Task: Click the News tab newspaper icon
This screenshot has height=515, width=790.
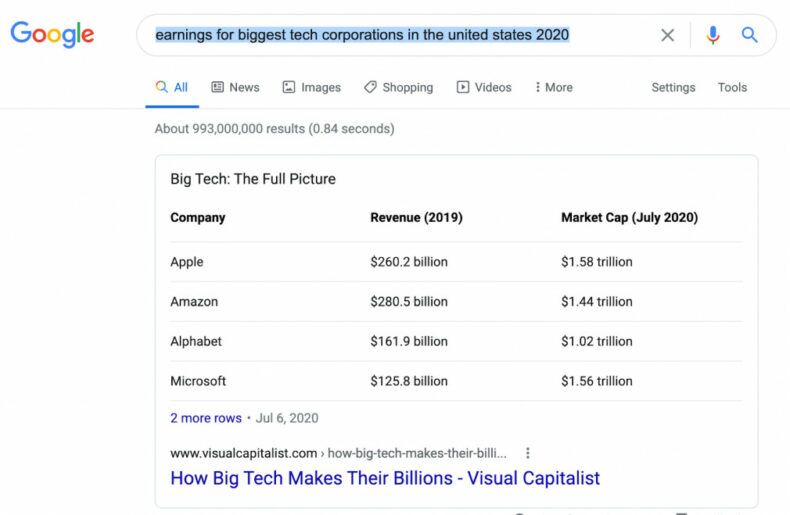Action: click(218, 87)
